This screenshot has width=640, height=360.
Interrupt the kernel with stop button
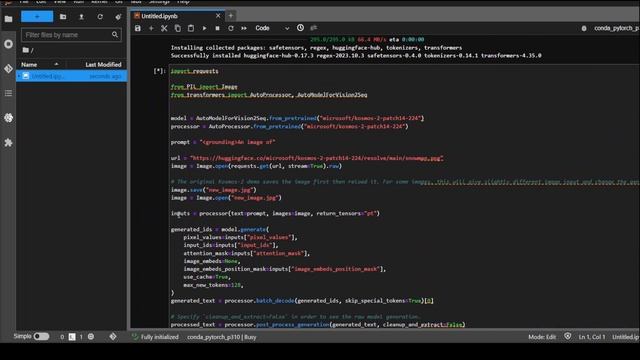[x=217, y=28]
